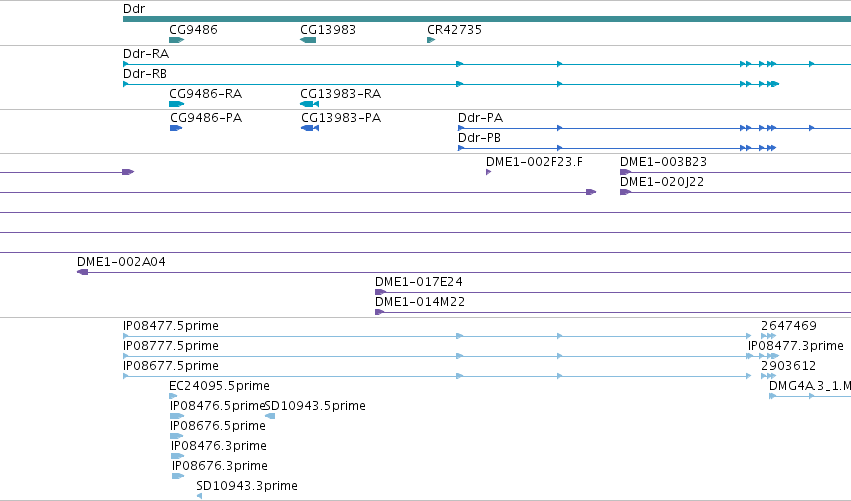Select the CR42735 gene label
This screenshot has height=501, width=851.
click(x=454, y=29)
